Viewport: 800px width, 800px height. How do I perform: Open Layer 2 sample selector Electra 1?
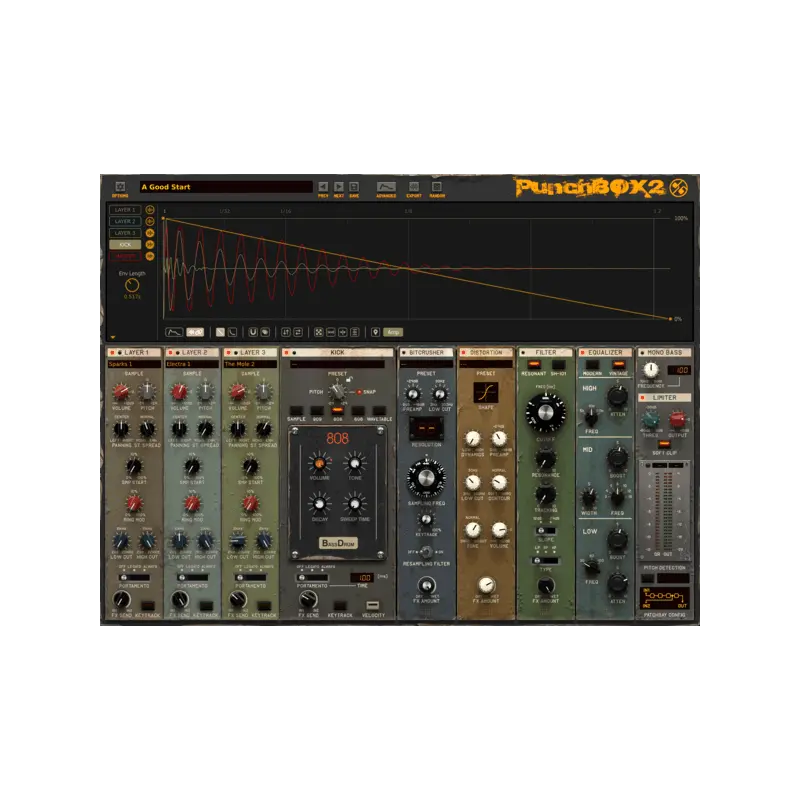pos(192,364)
